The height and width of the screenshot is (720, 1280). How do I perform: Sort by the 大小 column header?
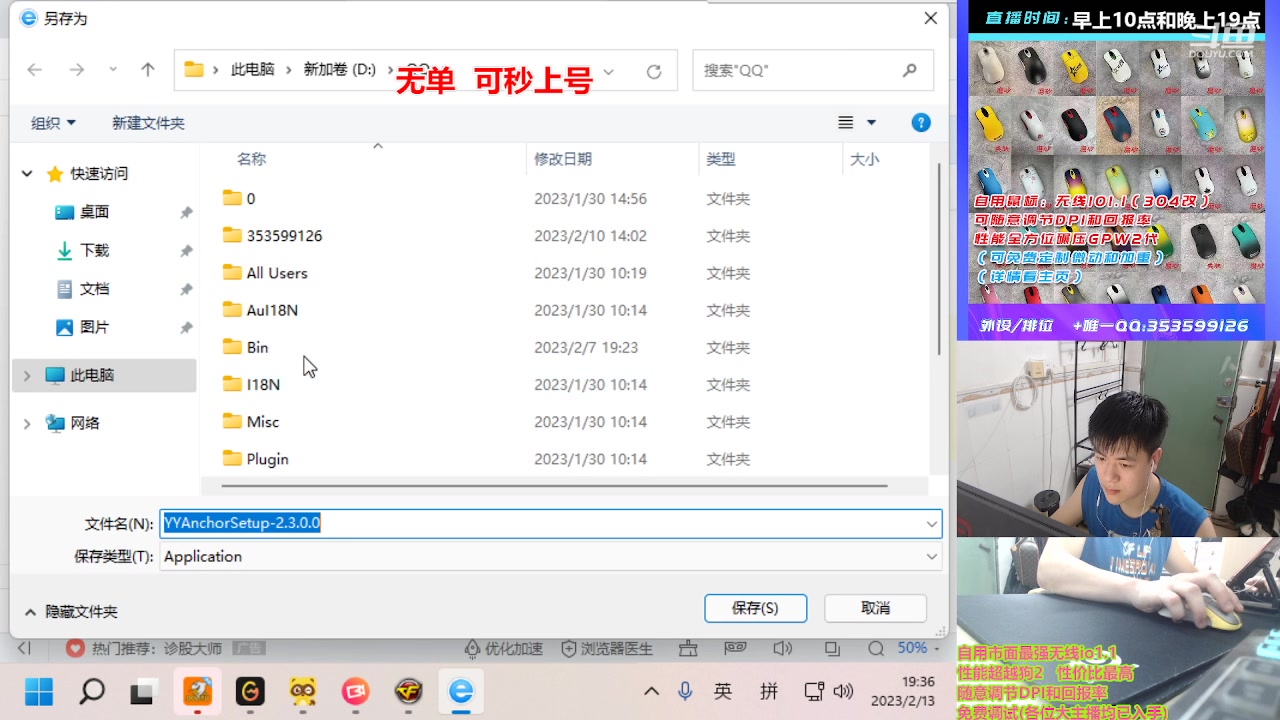pyautogui.click(x=865, y=159)
